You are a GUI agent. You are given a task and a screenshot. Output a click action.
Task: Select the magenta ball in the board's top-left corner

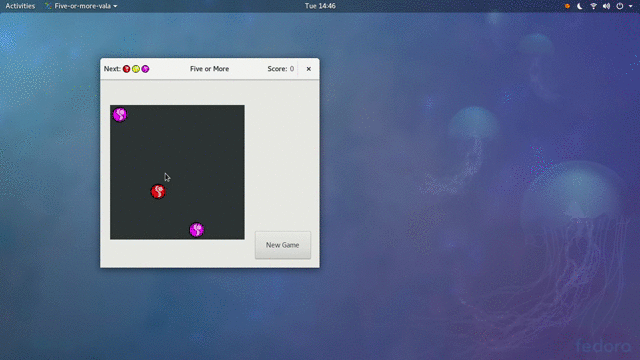point(120,115)
